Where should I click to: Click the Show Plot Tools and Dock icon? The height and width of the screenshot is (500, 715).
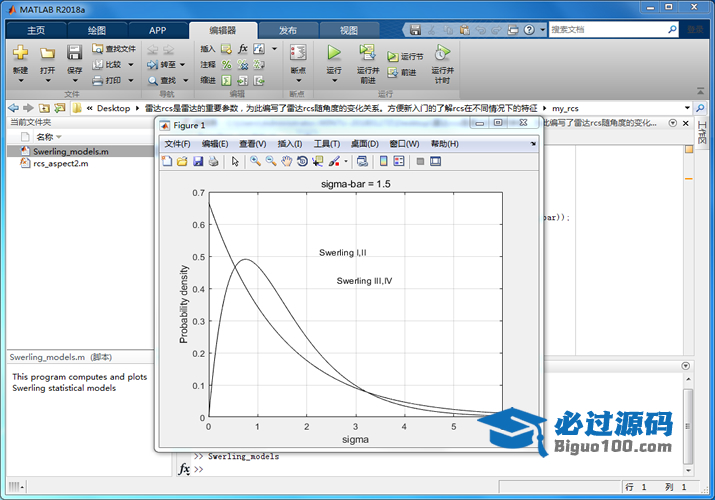coord(435,161)
